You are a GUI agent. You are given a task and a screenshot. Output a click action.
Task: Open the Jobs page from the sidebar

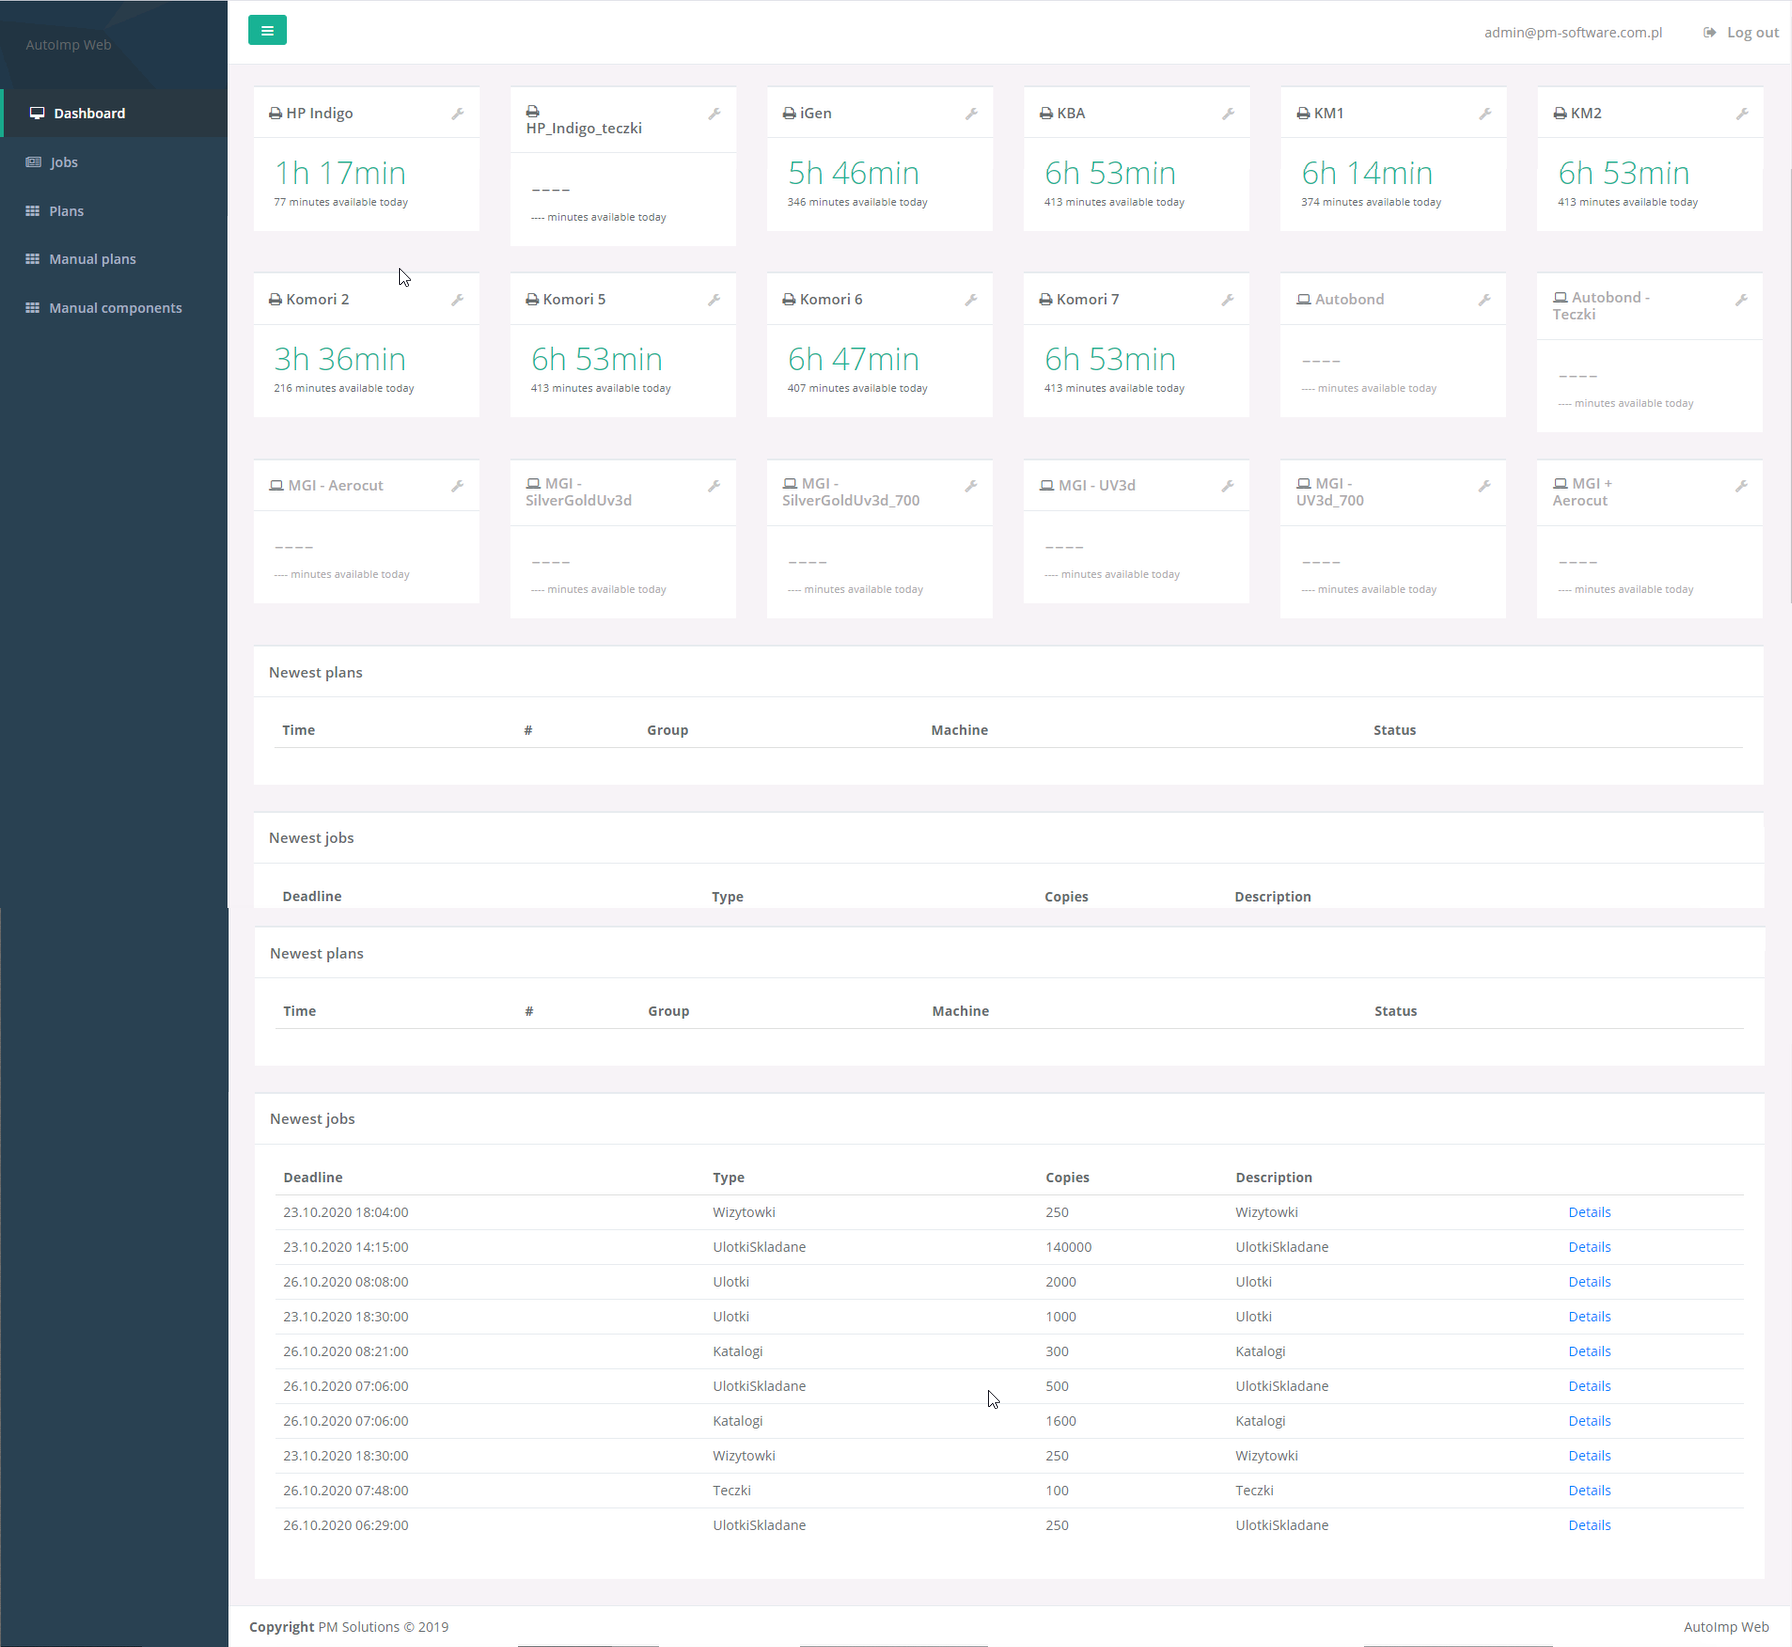coord(64,162)
